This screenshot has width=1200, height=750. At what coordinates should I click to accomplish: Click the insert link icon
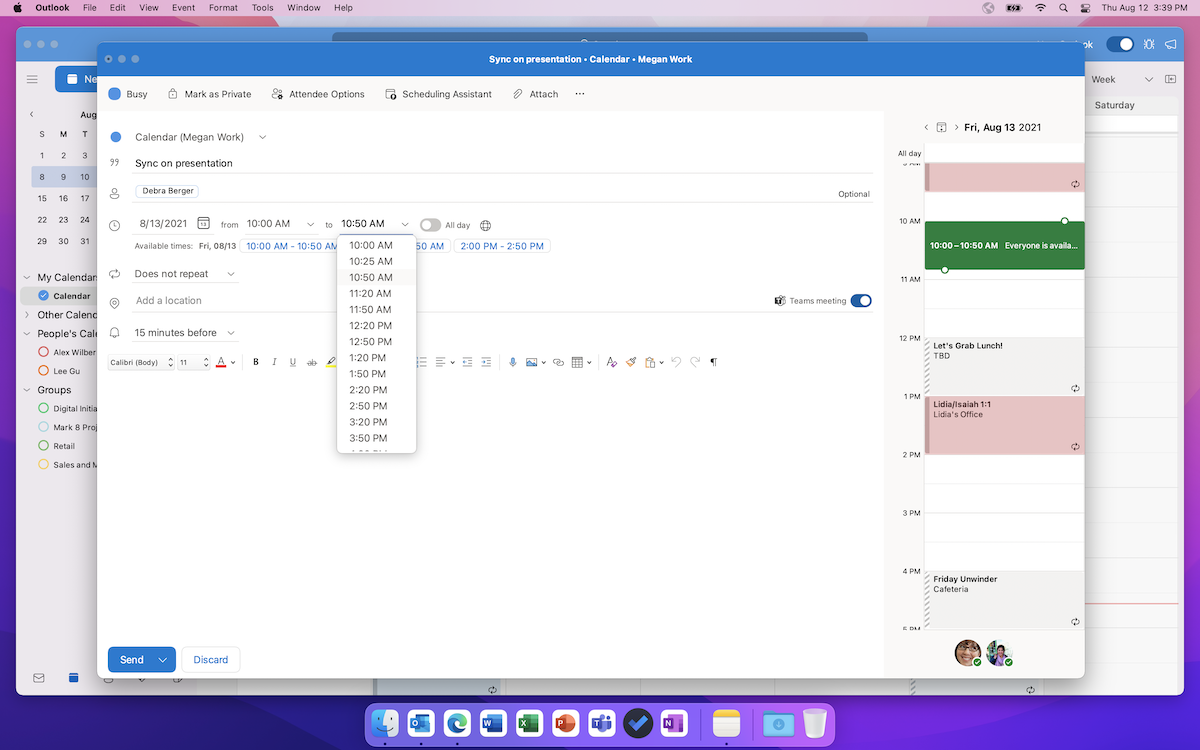point(558,362)
